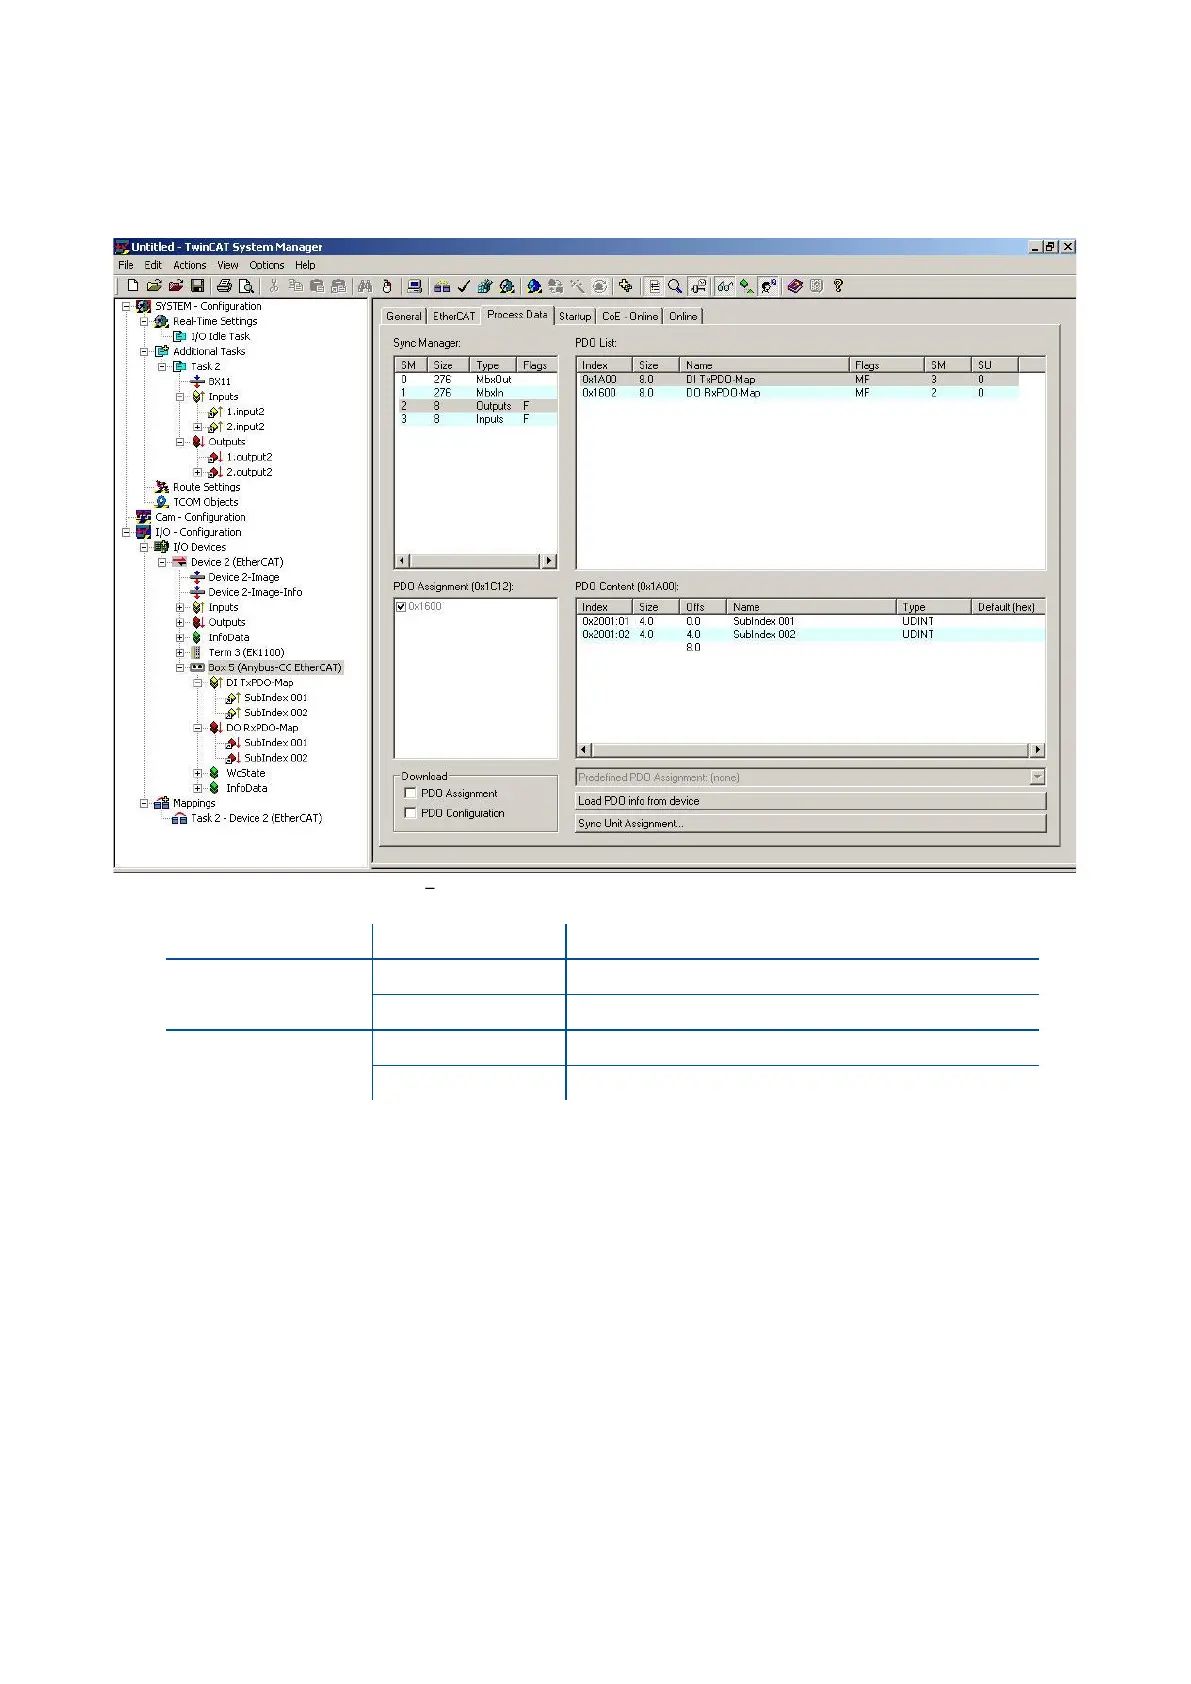Click the New file toolbar icon
1191x1684 pixels.
[x=133, y=286]
